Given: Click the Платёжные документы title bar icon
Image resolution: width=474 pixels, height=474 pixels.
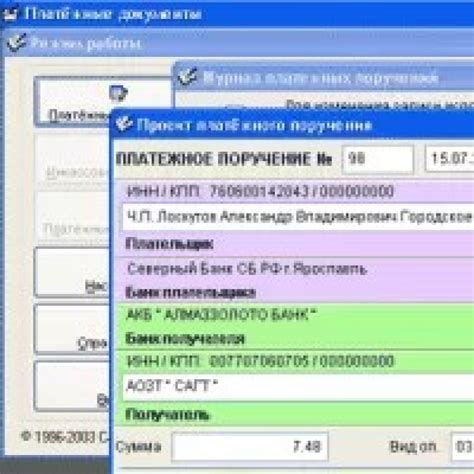Looking at the screenshot, I should click(x=10, y=15).
